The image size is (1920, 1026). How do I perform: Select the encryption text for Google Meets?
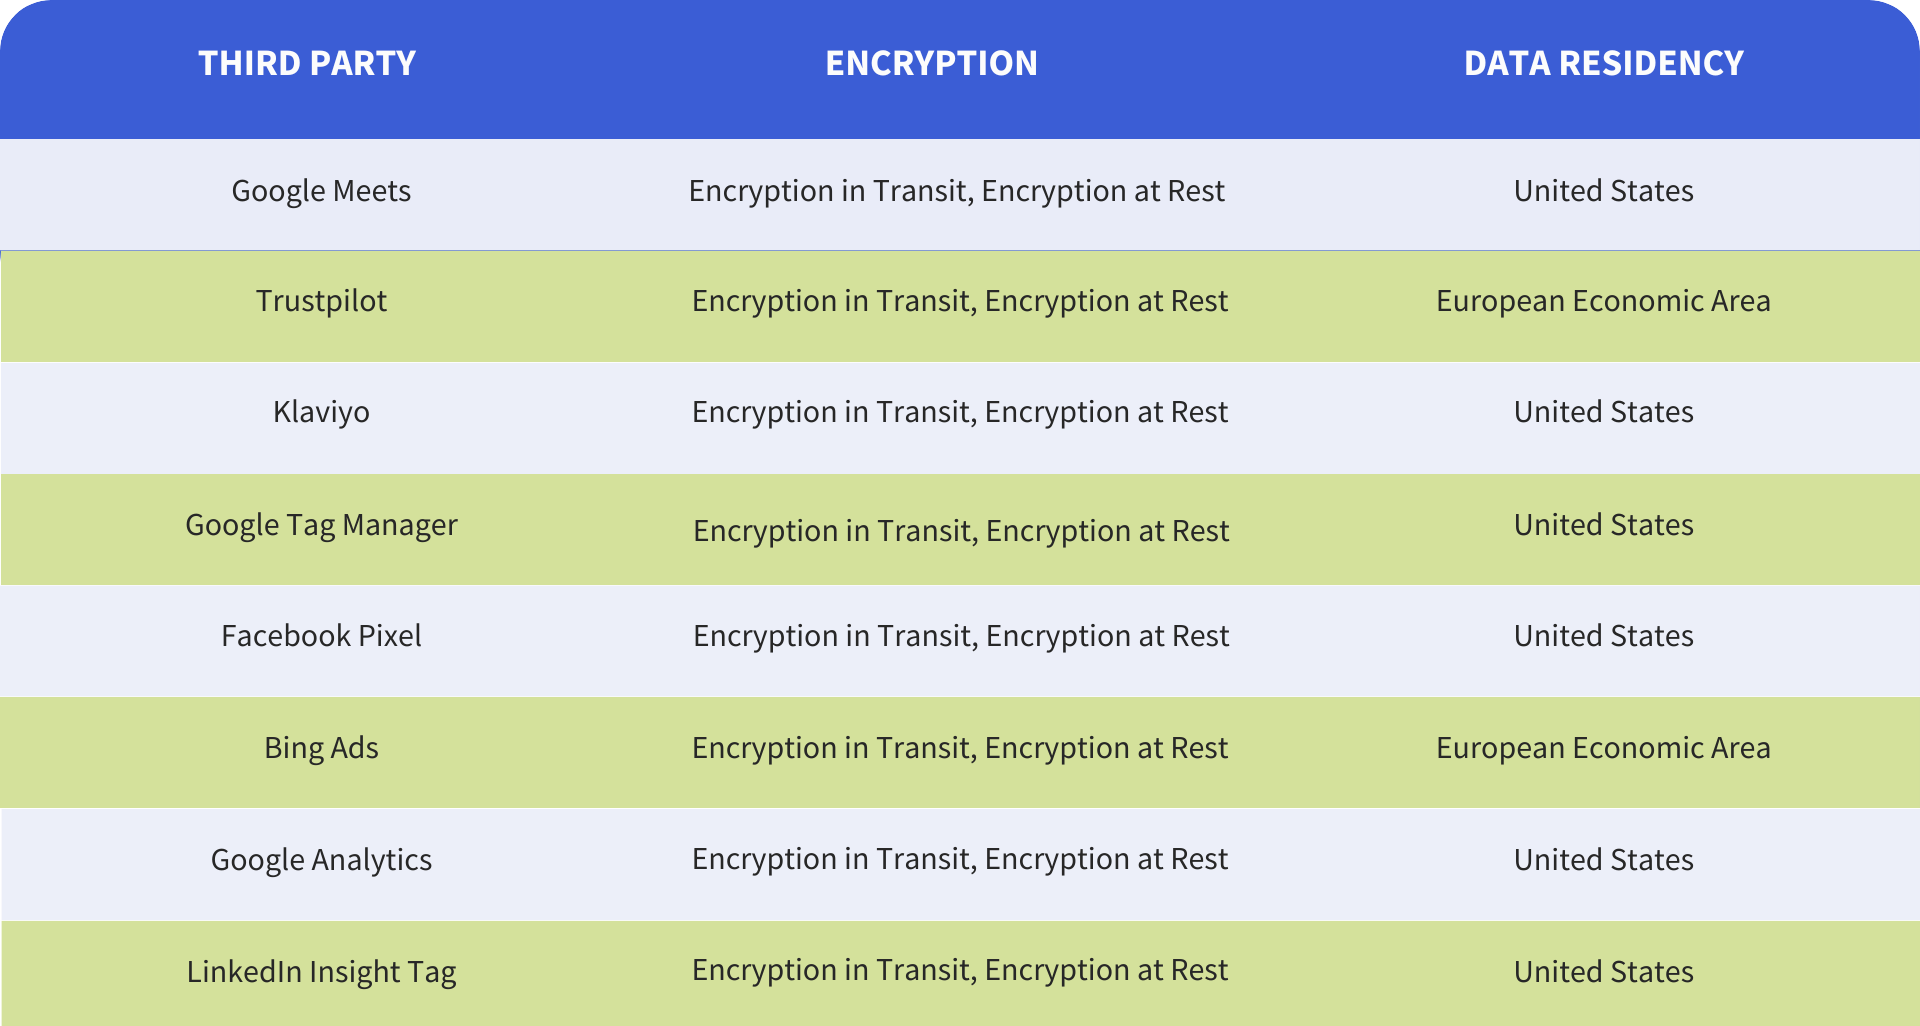coord(956,191)
